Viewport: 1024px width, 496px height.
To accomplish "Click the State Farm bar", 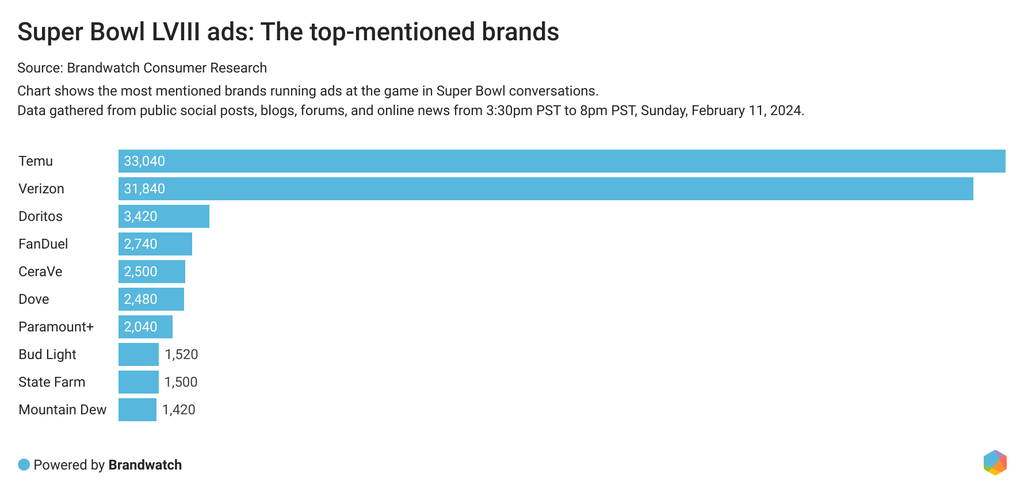I will coord(138,382).
